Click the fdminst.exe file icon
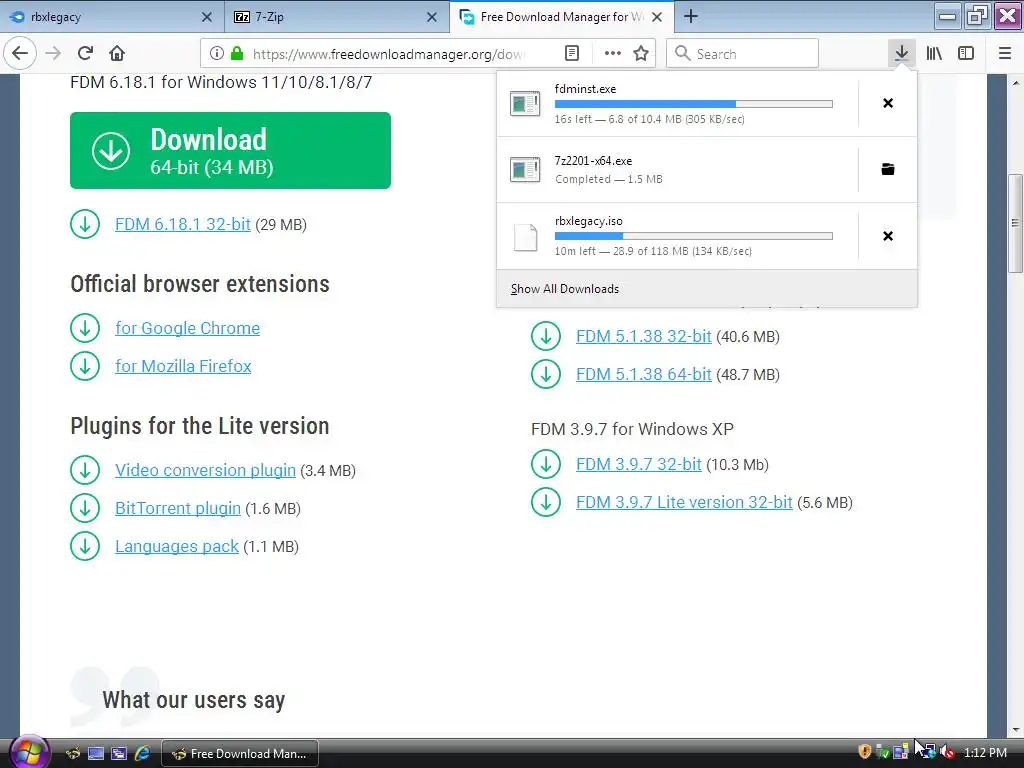This screenshot has width=1024, height=768. [525, 103]
